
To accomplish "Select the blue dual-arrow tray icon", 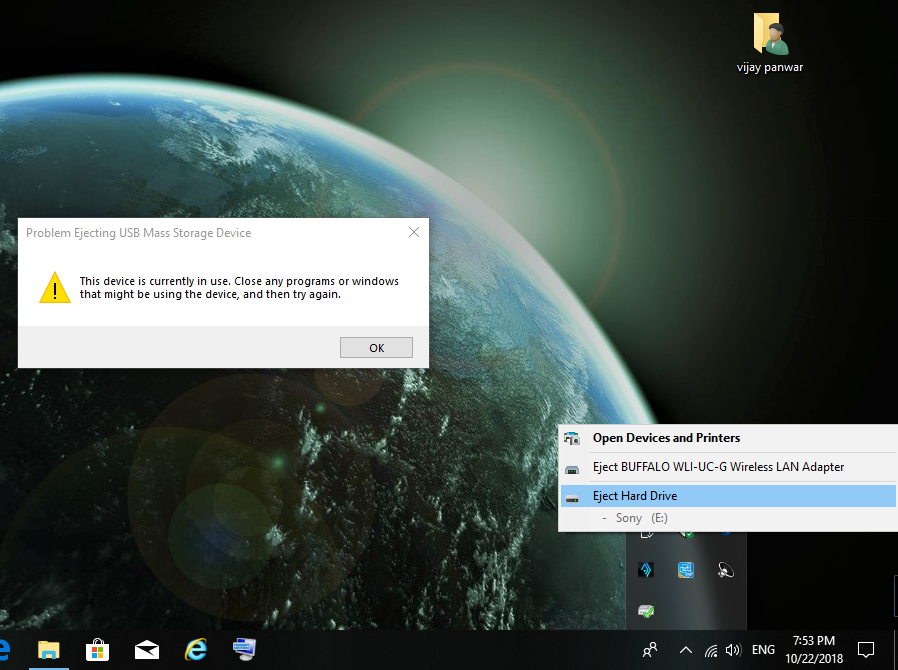I will (x=646, y=570).
